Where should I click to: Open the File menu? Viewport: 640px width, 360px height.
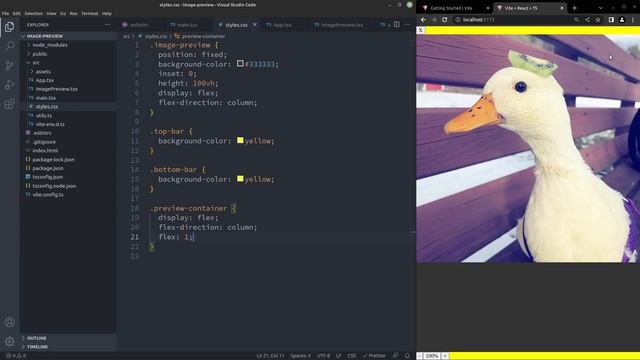5,13
